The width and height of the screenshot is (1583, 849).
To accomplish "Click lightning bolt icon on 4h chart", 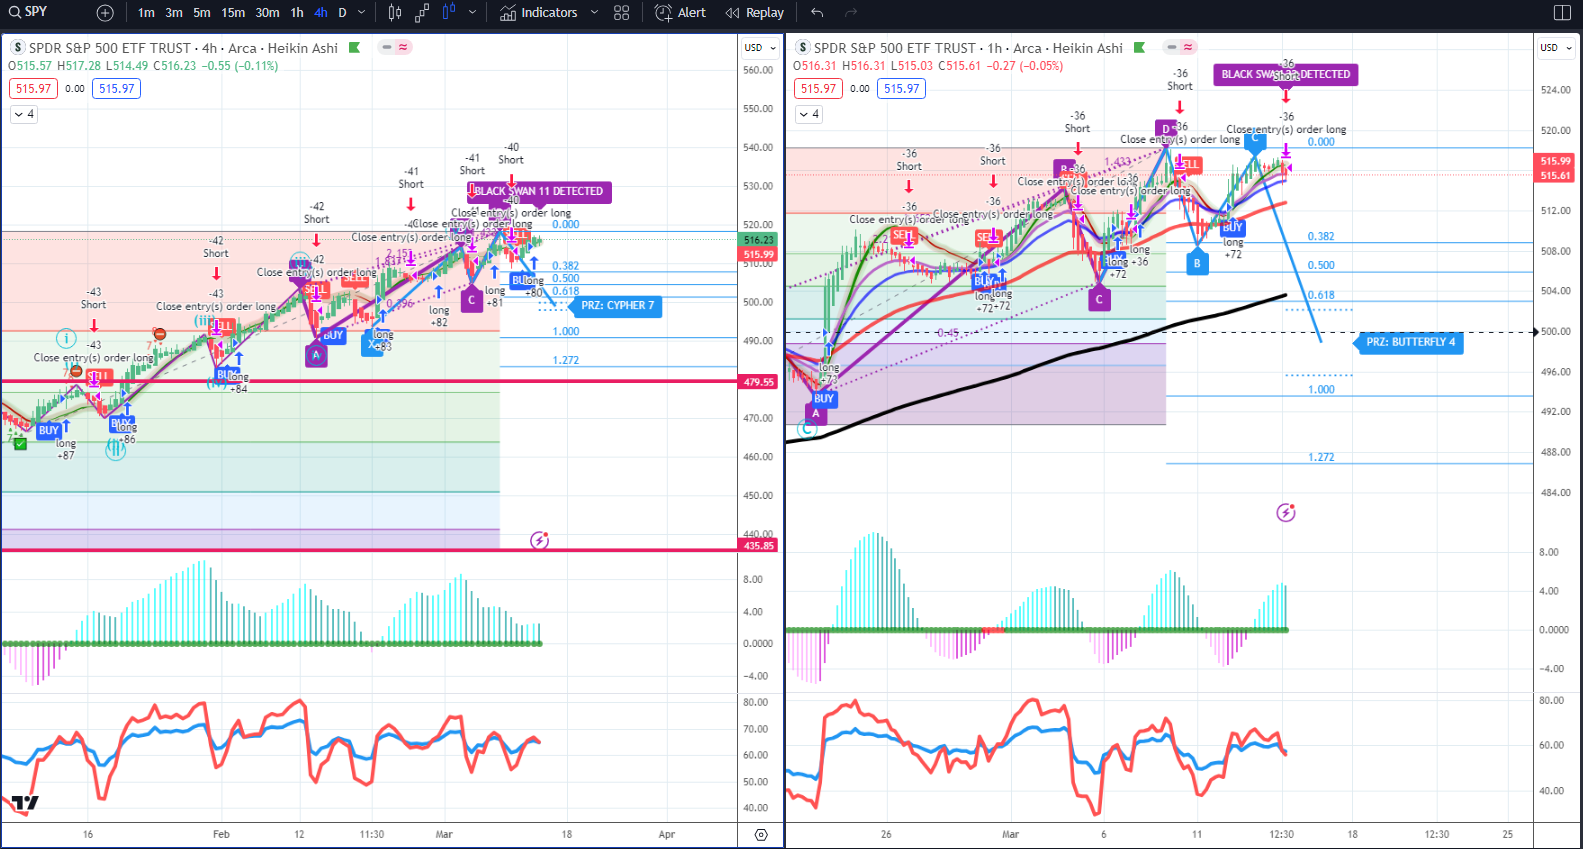I will tap(540, 541).
